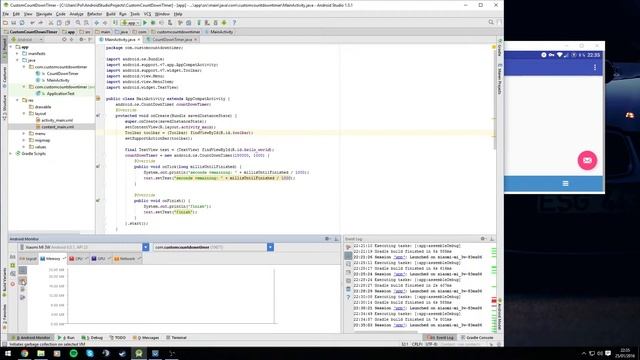
Task: Open the com.customcountdowntimer process dropdown
Action: pos(270,247)
